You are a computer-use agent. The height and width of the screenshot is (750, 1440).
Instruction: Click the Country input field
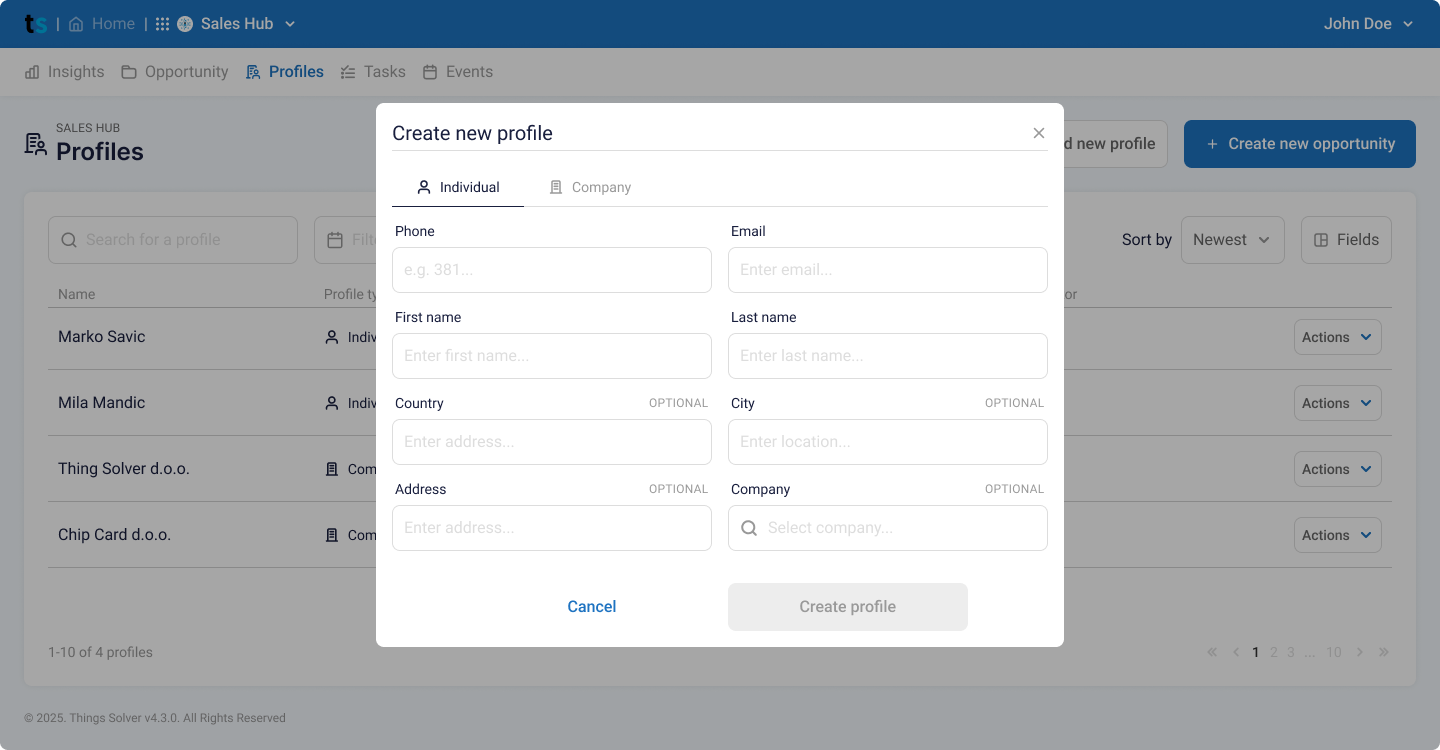[x=552, y=442]
